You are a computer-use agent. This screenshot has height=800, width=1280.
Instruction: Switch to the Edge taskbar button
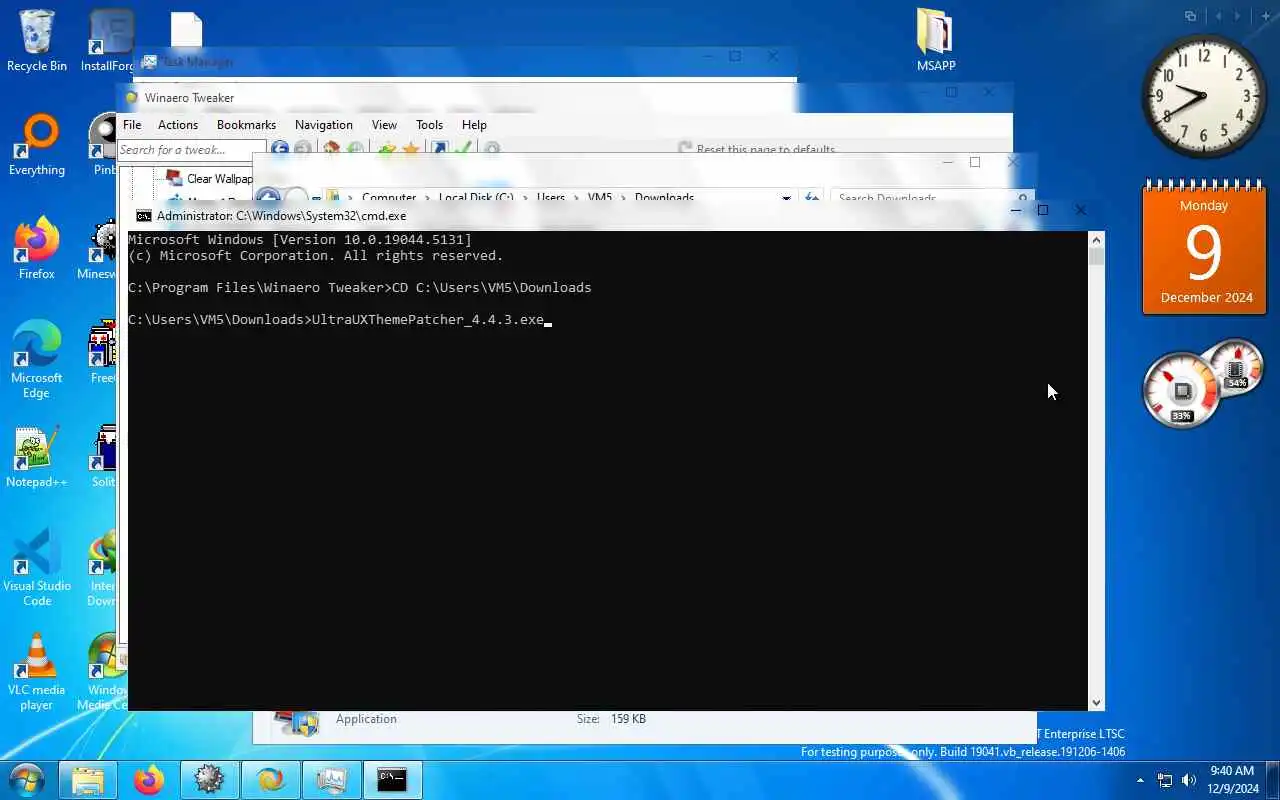pos(270,780)
